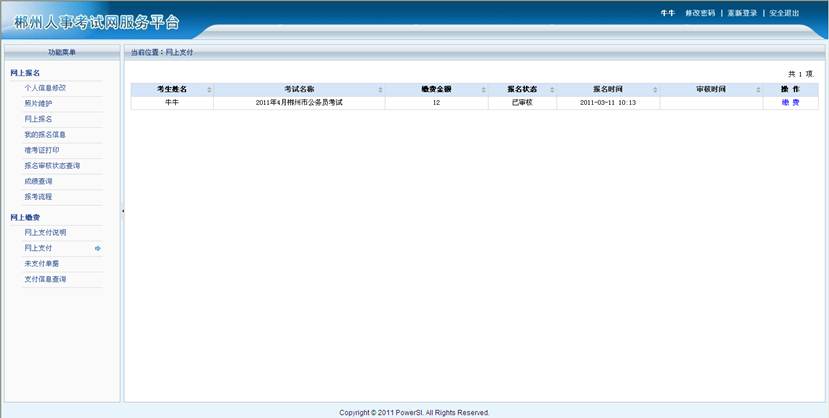Go to 报名审核状态查询 in the sidebar
Viewport: 829px width, 418px height.
click(x=52, y=165)
